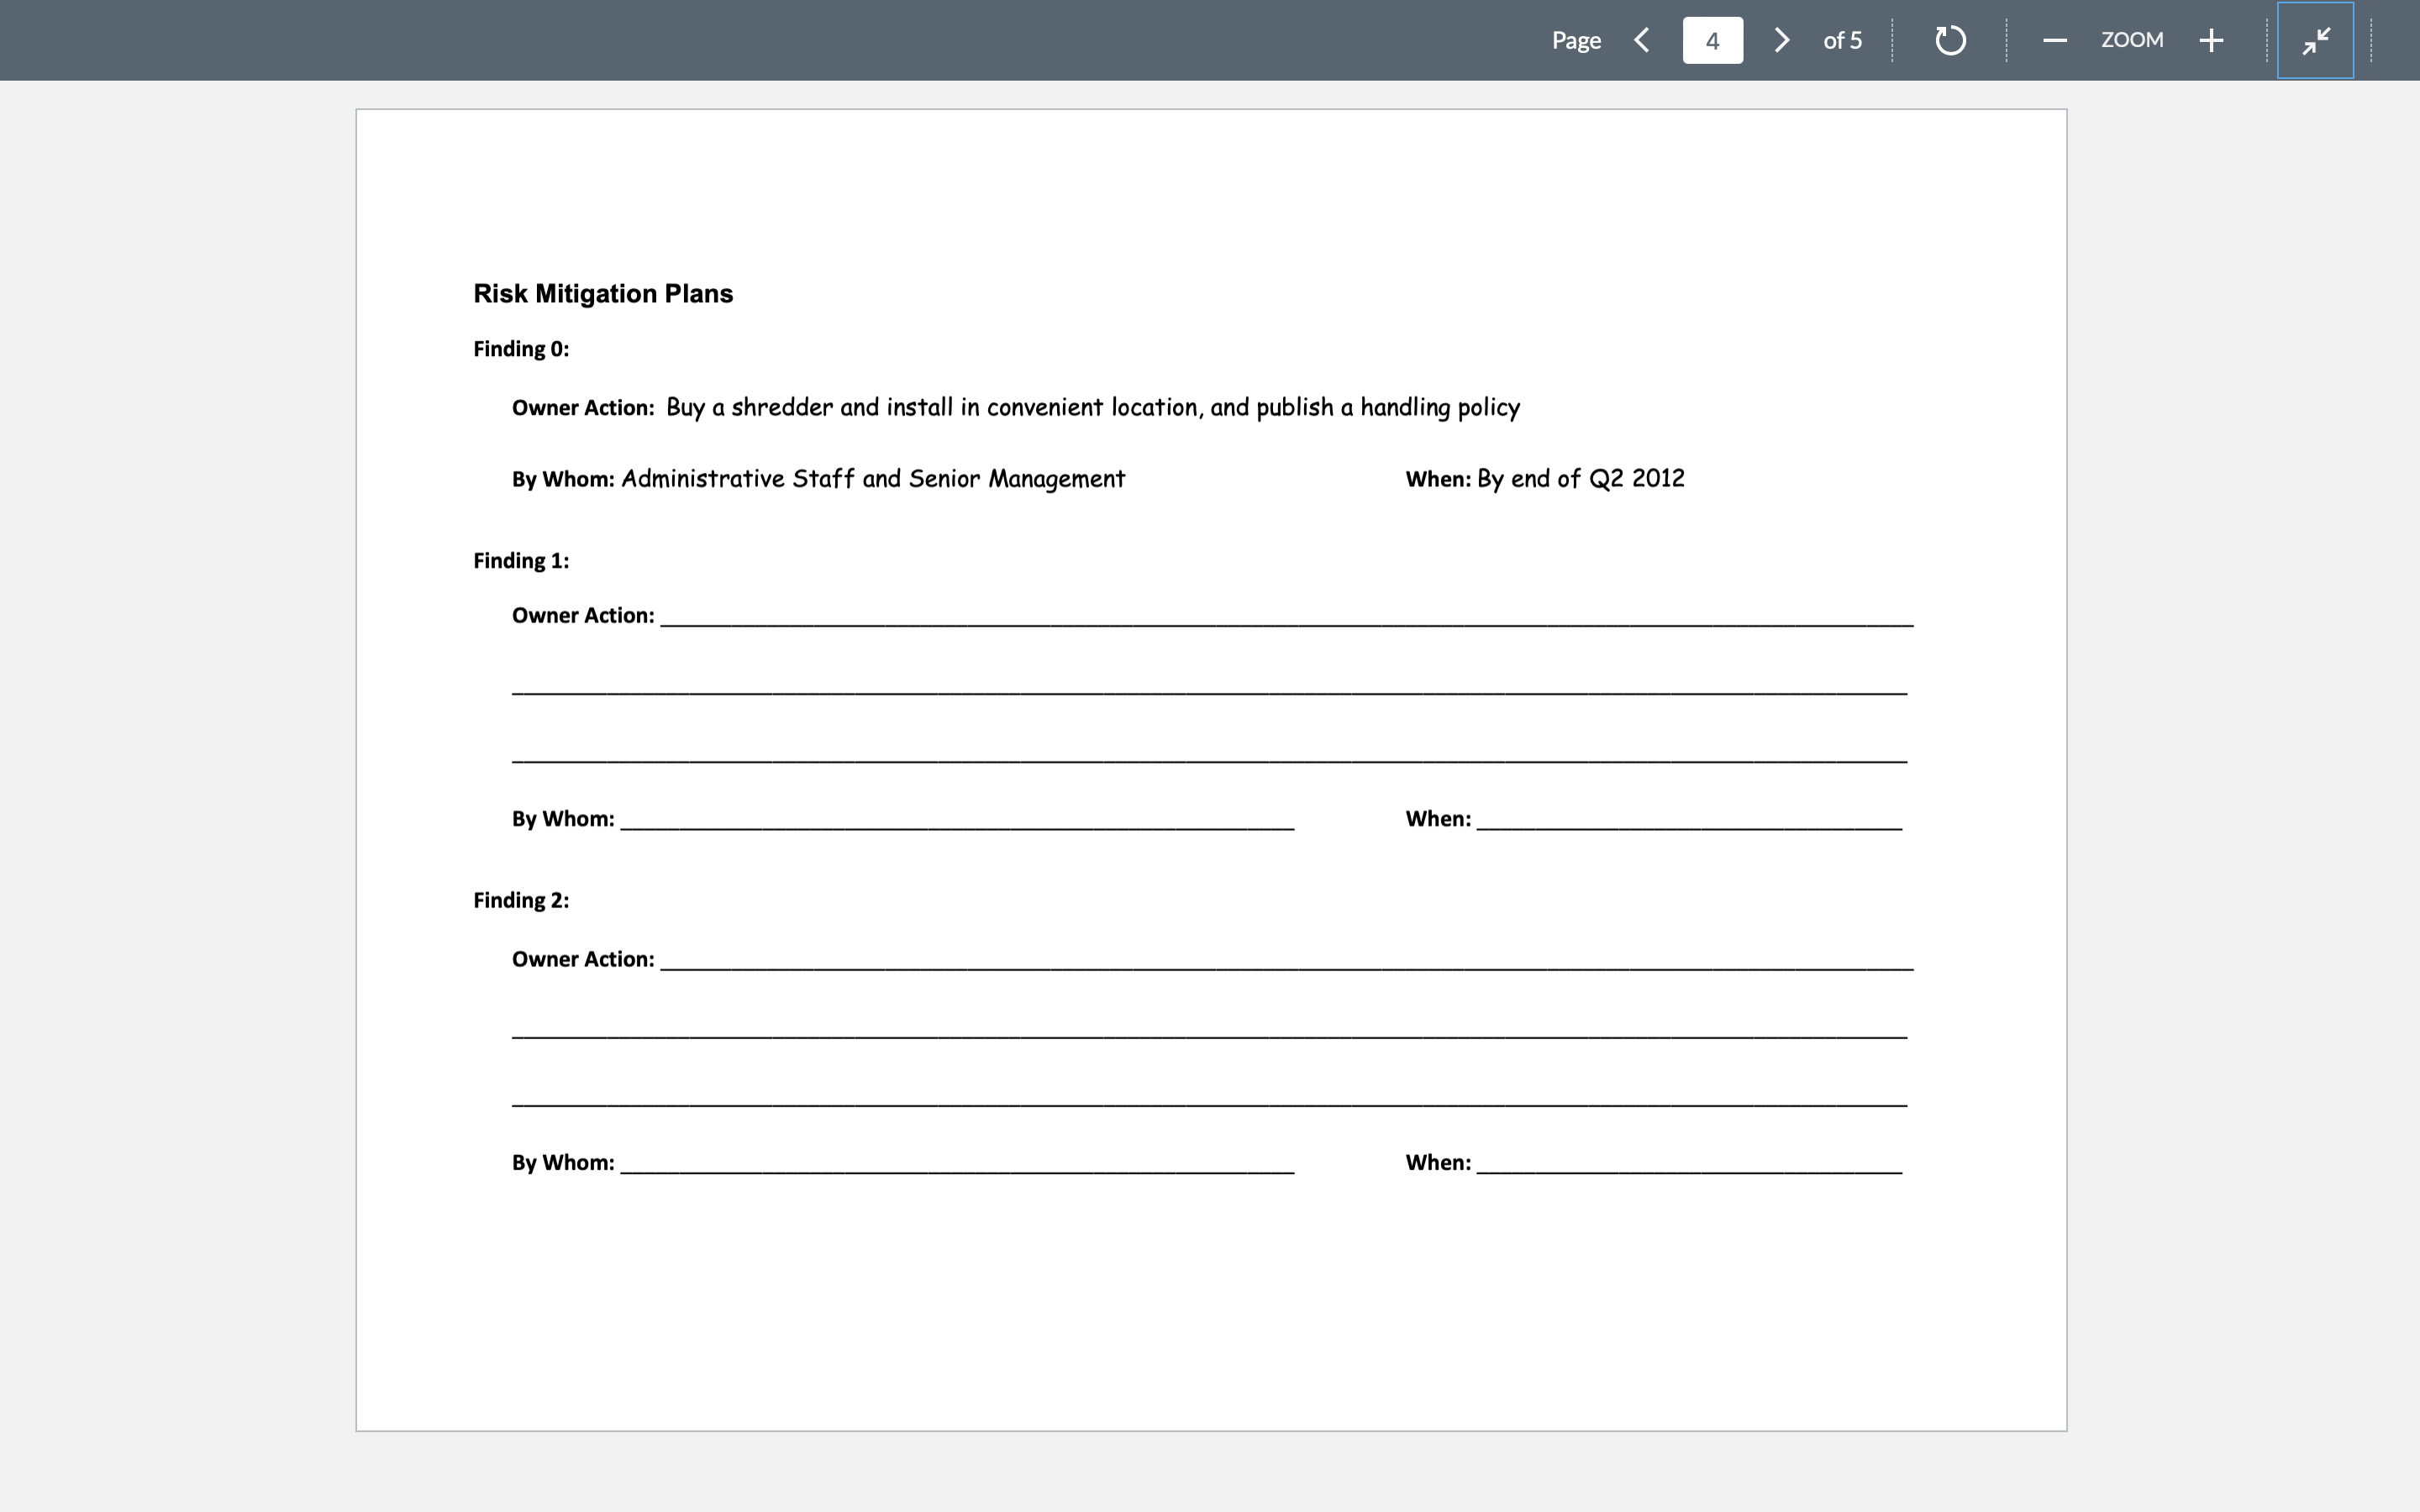Zoom out with the minus icon
2420x1512 pixels.
(x=2055, y=40)
